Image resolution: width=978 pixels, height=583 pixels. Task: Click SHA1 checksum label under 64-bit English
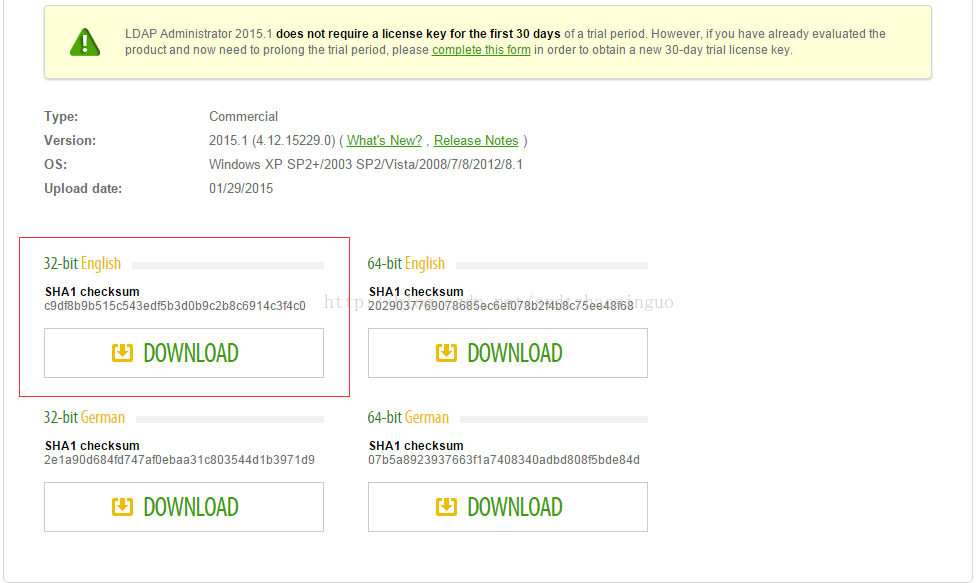416,292
